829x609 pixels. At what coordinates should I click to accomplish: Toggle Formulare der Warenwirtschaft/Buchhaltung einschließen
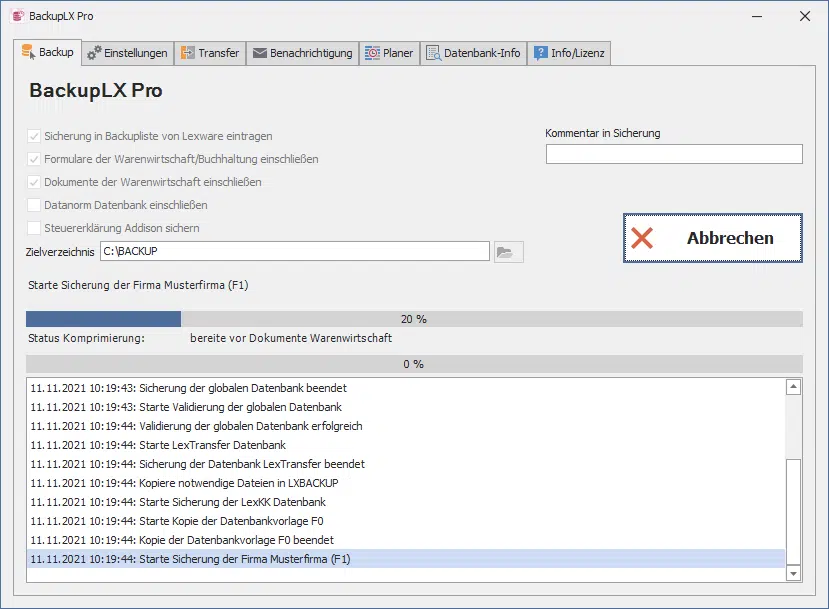(x=34, y=159)
